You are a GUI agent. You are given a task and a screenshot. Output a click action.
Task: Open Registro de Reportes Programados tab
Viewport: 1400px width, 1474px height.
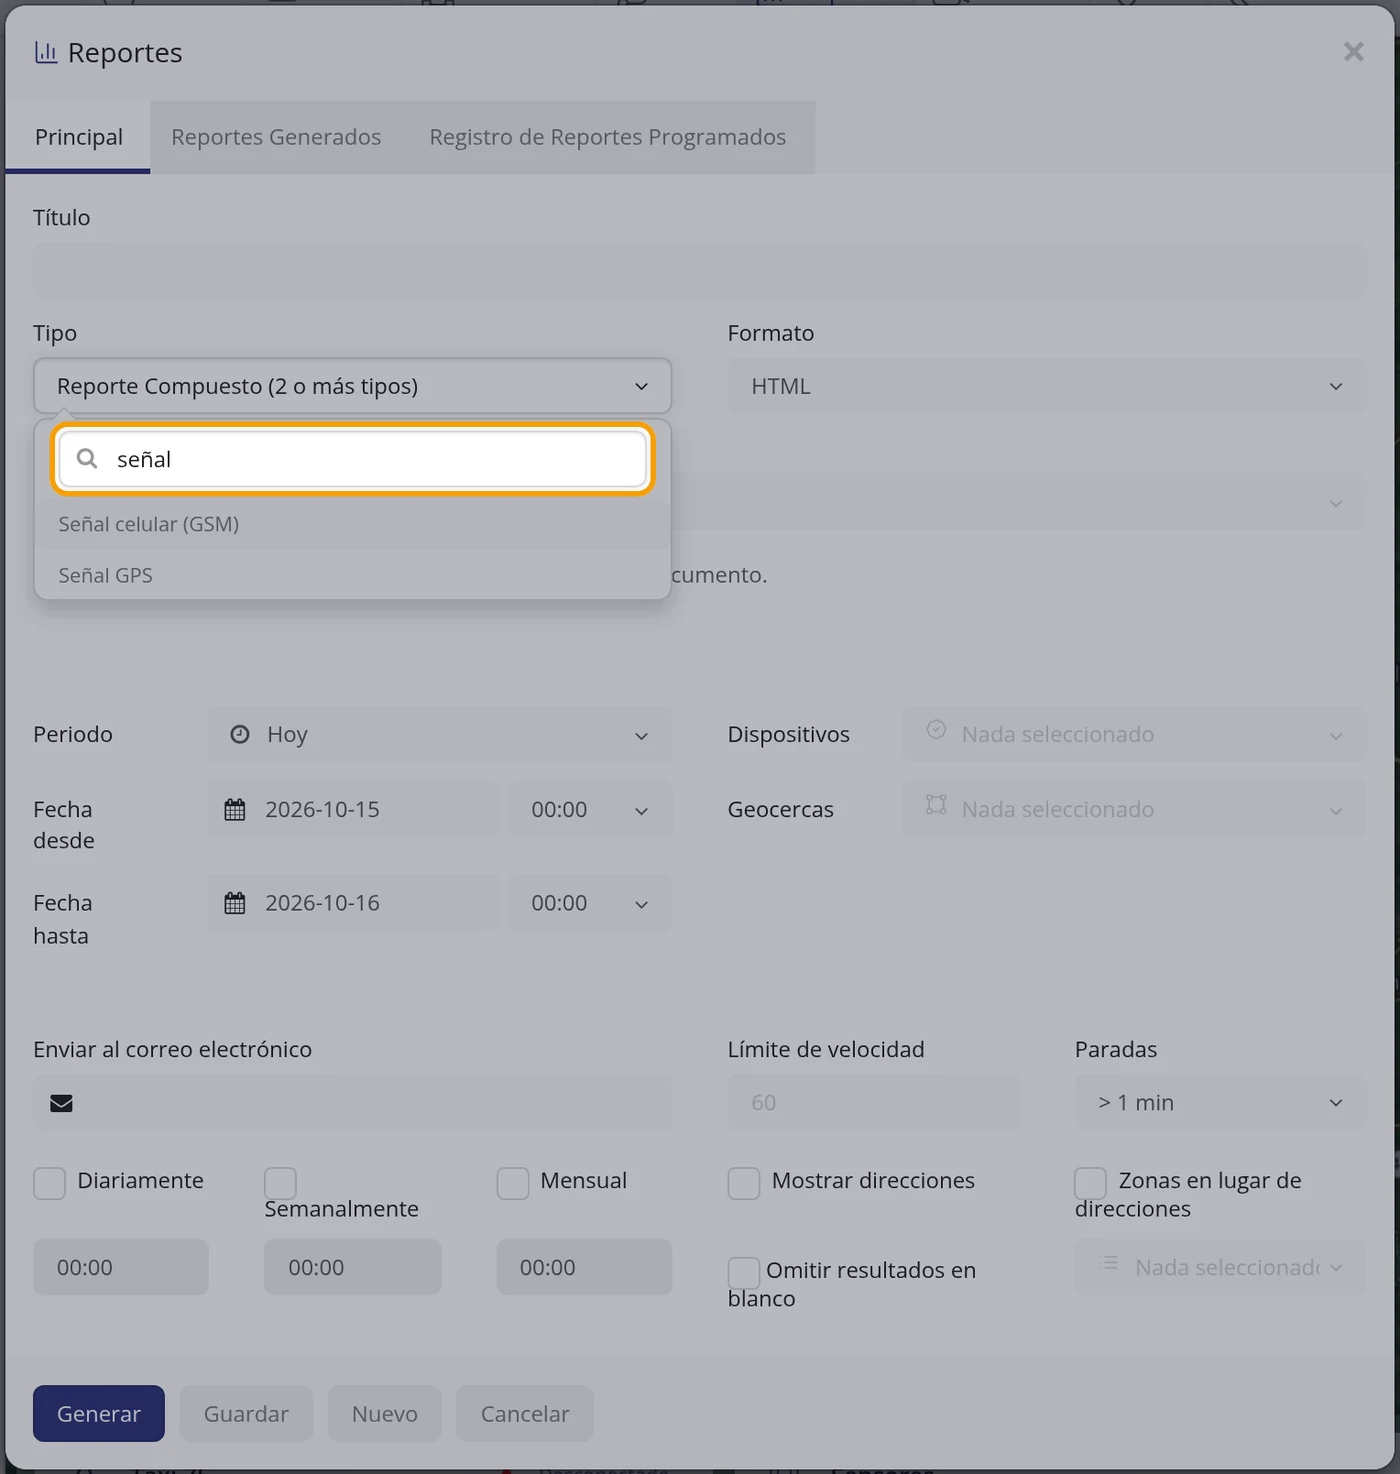click(608, 137)
